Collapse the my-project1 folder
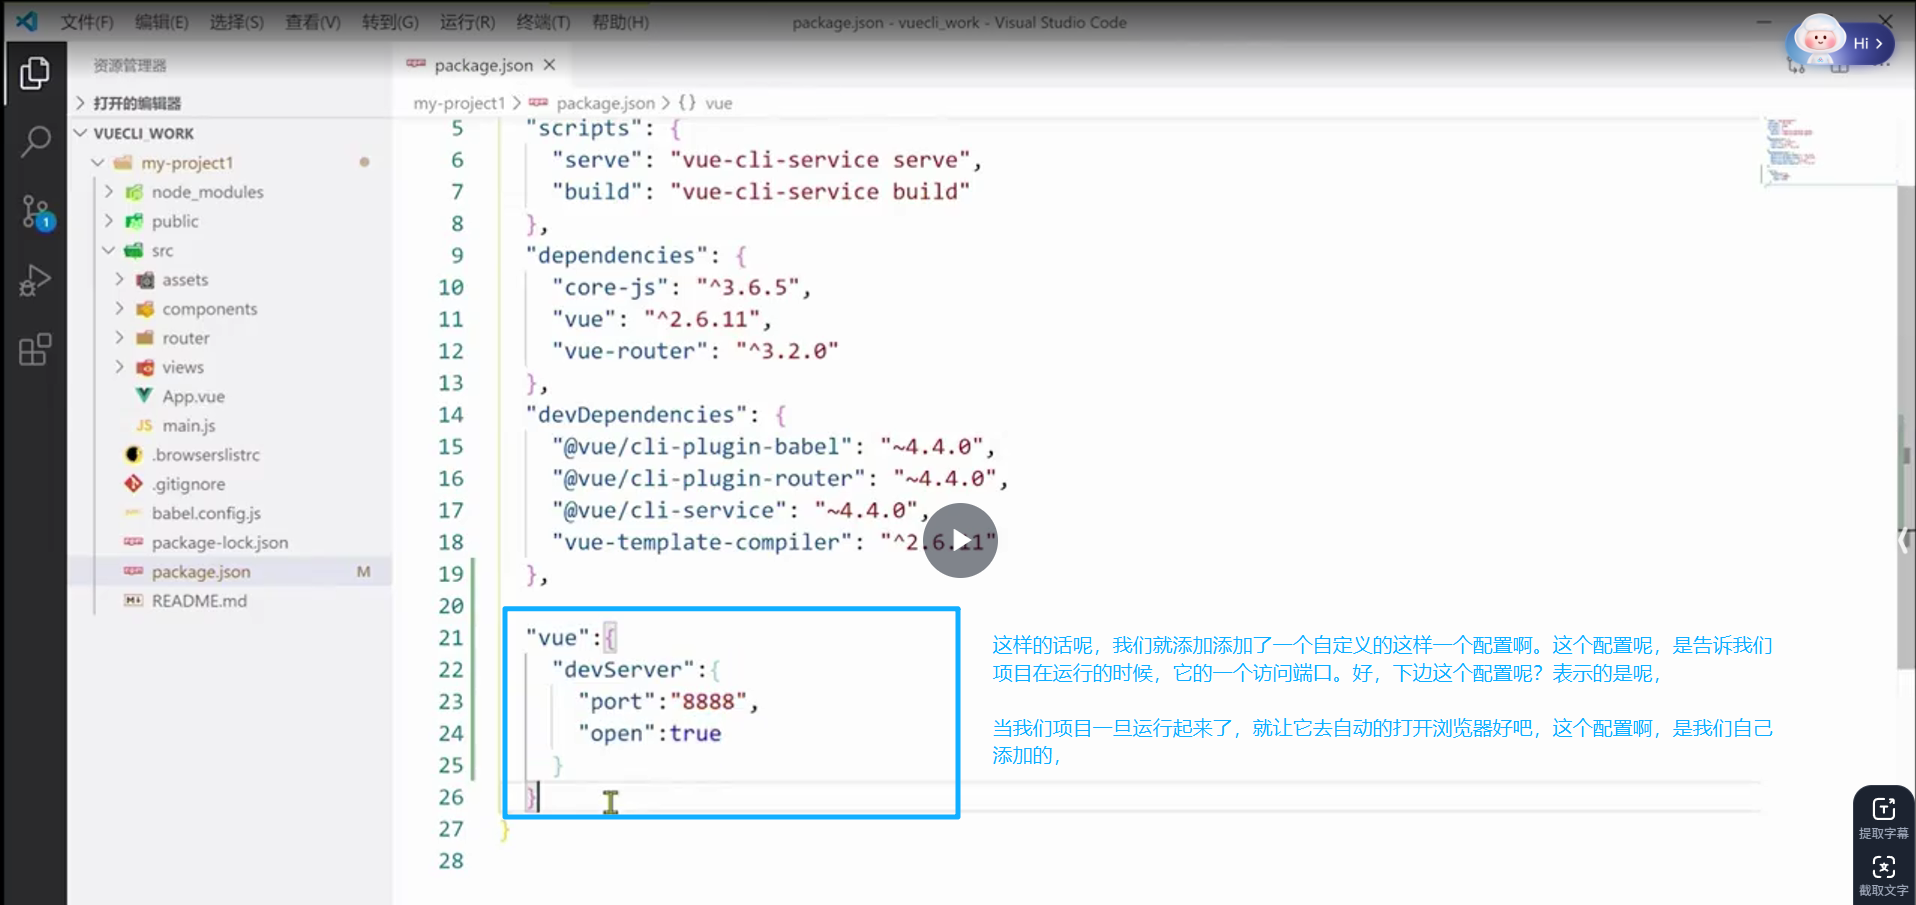 [x=187, y=163]
